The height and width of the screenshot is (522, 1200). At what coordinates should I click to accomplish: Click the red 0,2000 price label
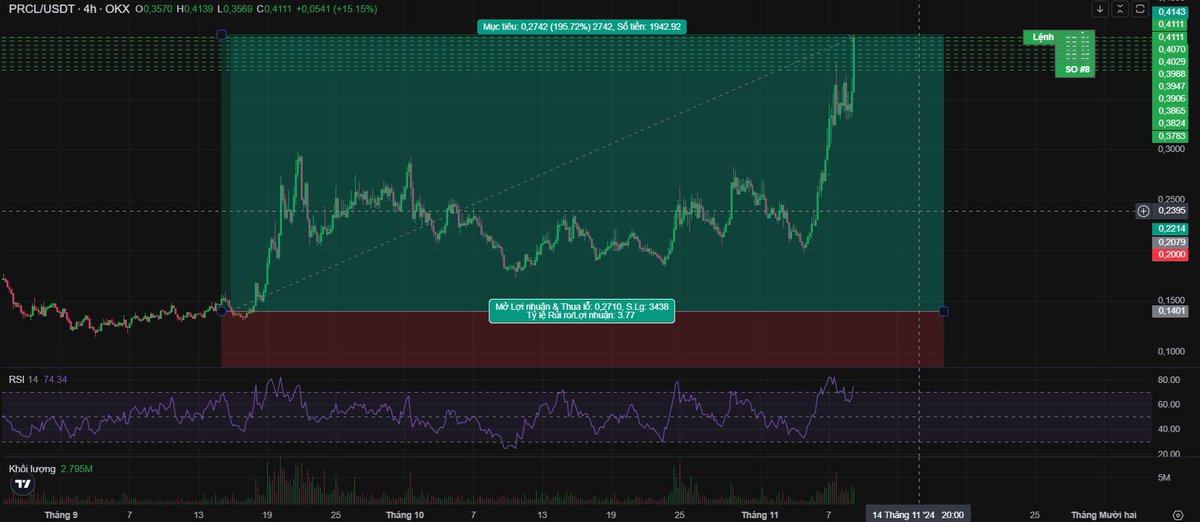tap(1172, 255)
